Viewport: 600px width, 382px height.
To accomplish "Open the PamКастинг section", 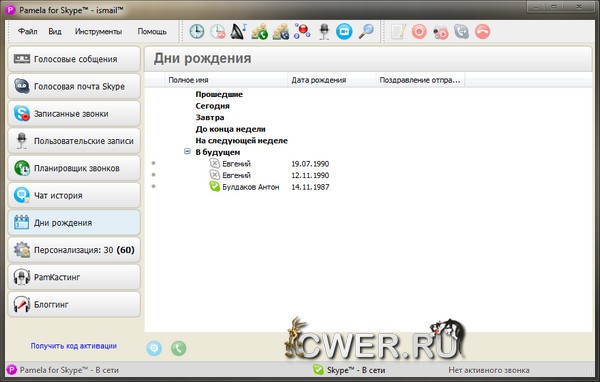I will pyautogui.click(x=74, y=277).
